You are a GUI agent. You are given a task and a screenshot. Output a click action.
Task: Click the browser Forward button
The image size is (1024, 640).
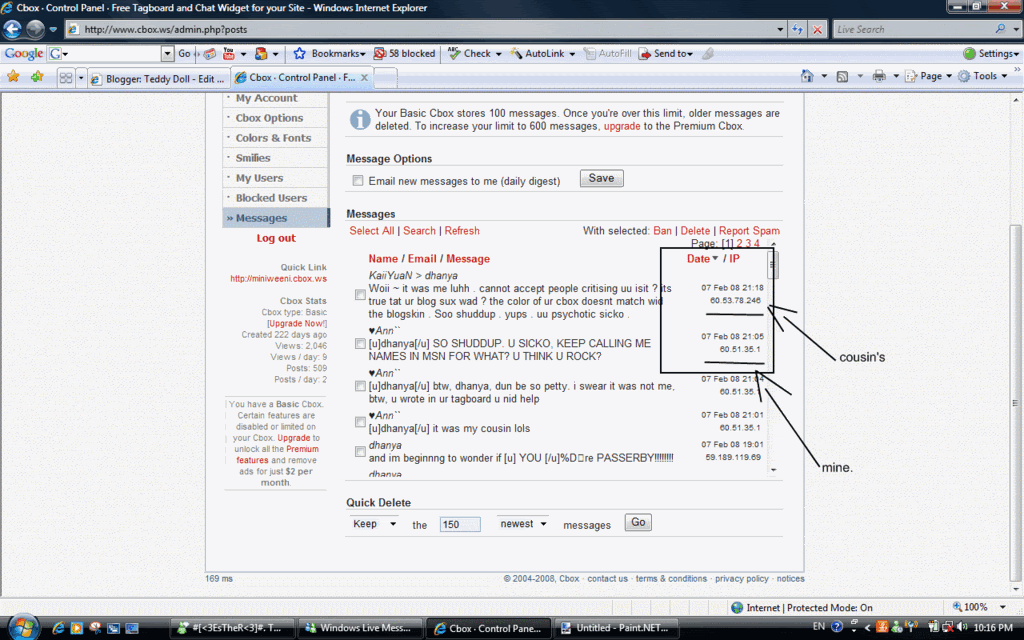click(35, 29)
